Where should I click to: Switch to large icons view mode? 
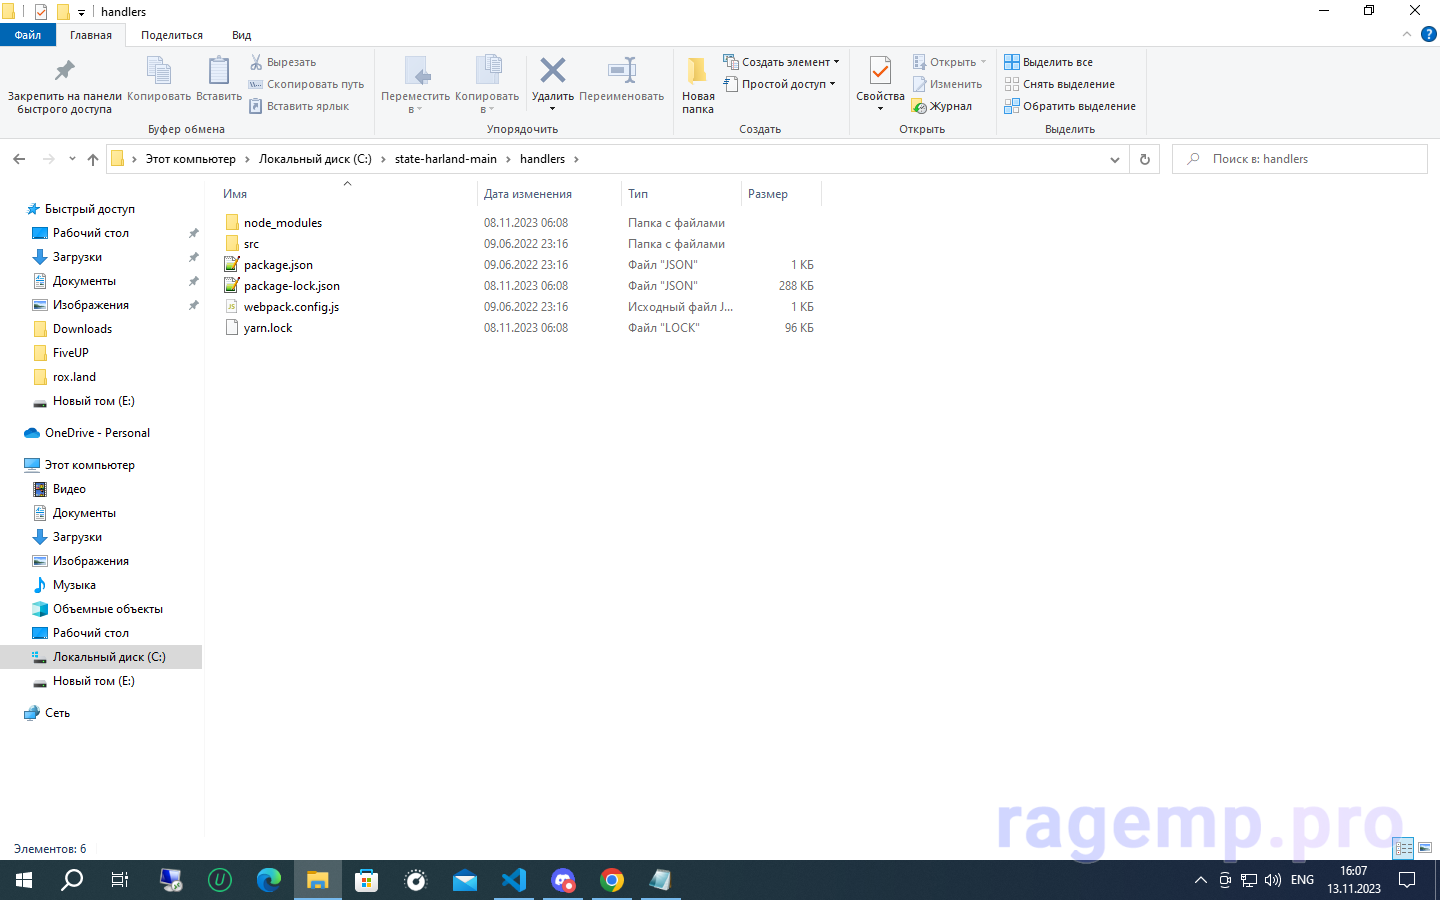tap(1425, 848)
